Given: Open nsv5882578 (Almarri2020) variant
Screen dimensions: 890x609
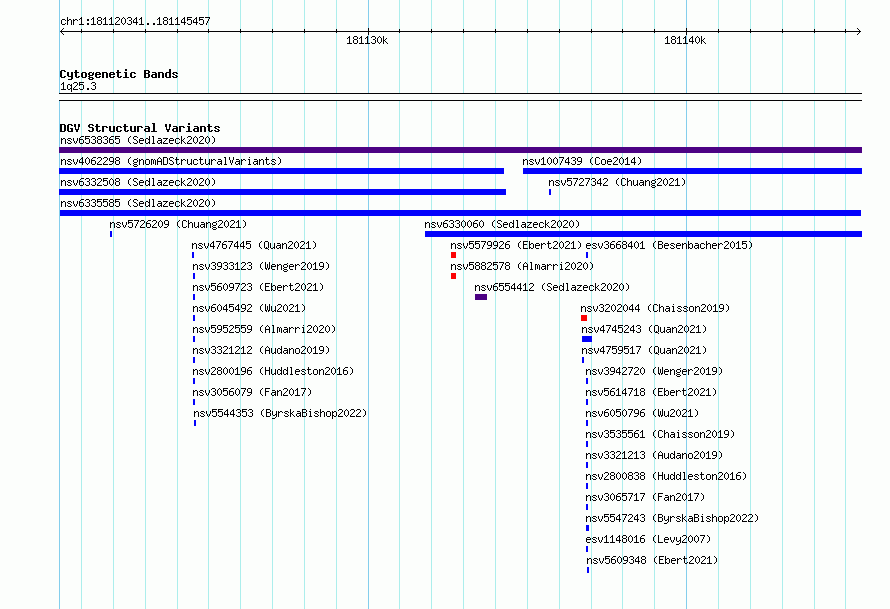Looking at the screenshot, I should (x=522, y=266).
